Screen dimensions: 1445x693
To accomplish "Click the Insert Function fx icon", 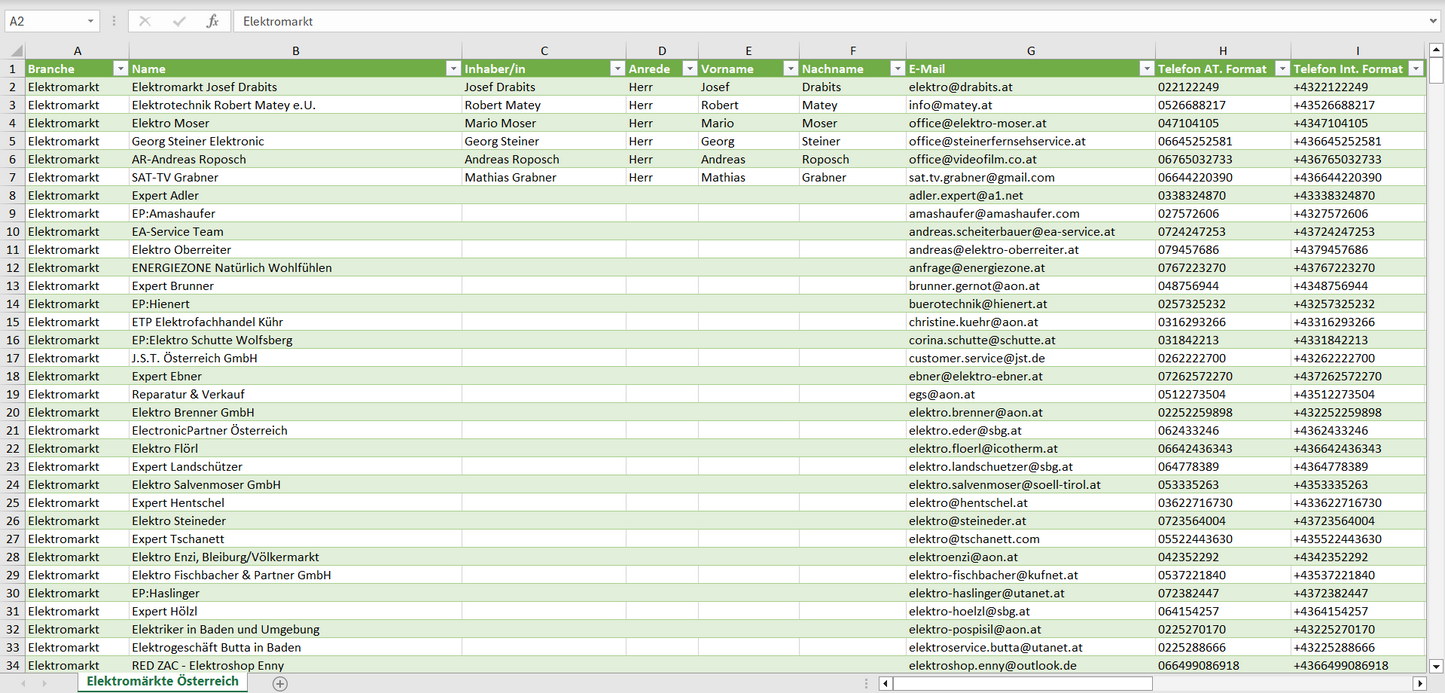I will pos(212,21).
